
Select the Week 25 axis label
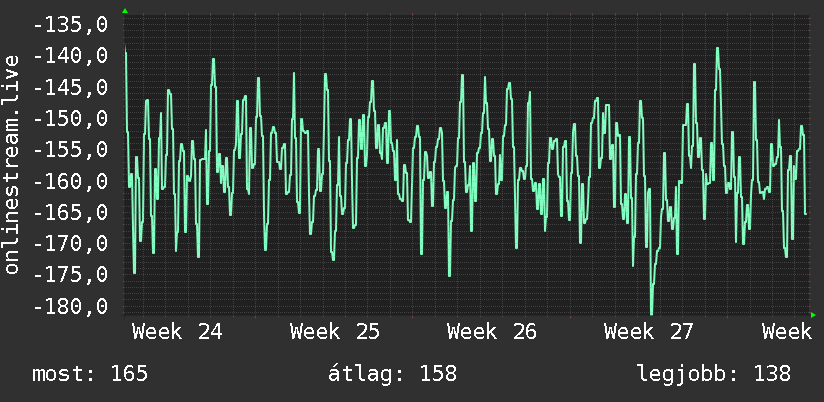(x=335, y=332)
